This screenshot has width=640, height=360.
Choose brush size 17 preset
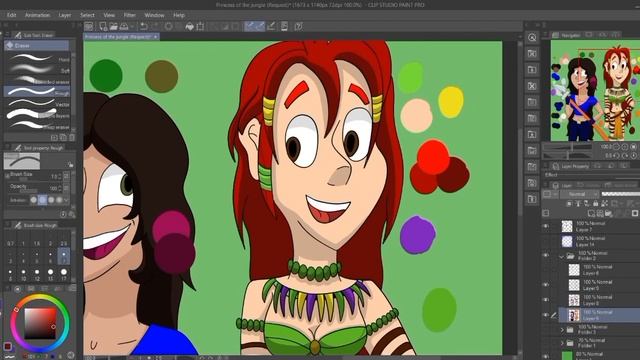point(64,274)
